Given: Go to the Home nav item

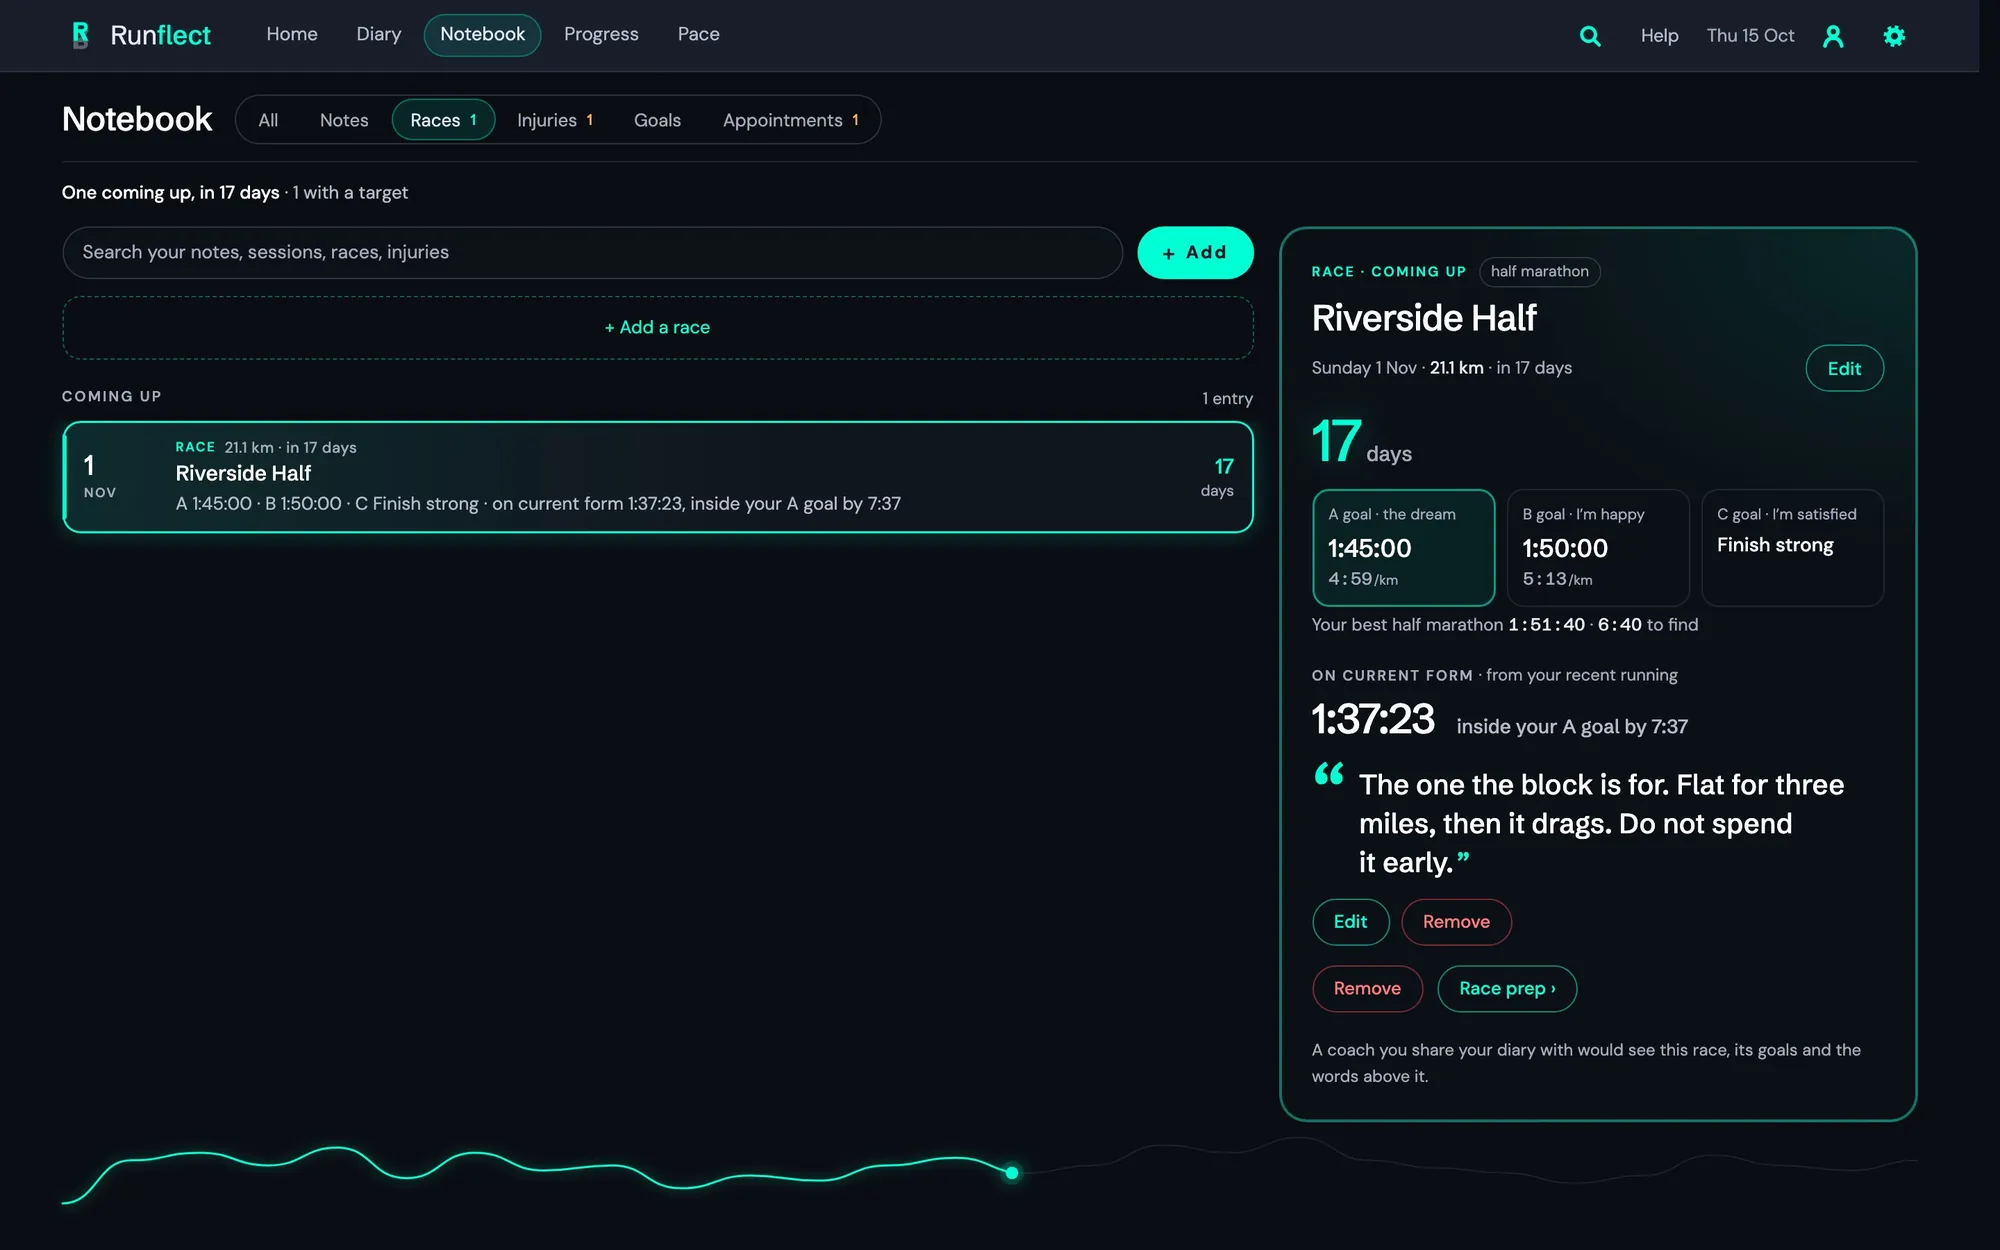Looking at the screenshot, I should pyautogui.click(x=292, y=34).
